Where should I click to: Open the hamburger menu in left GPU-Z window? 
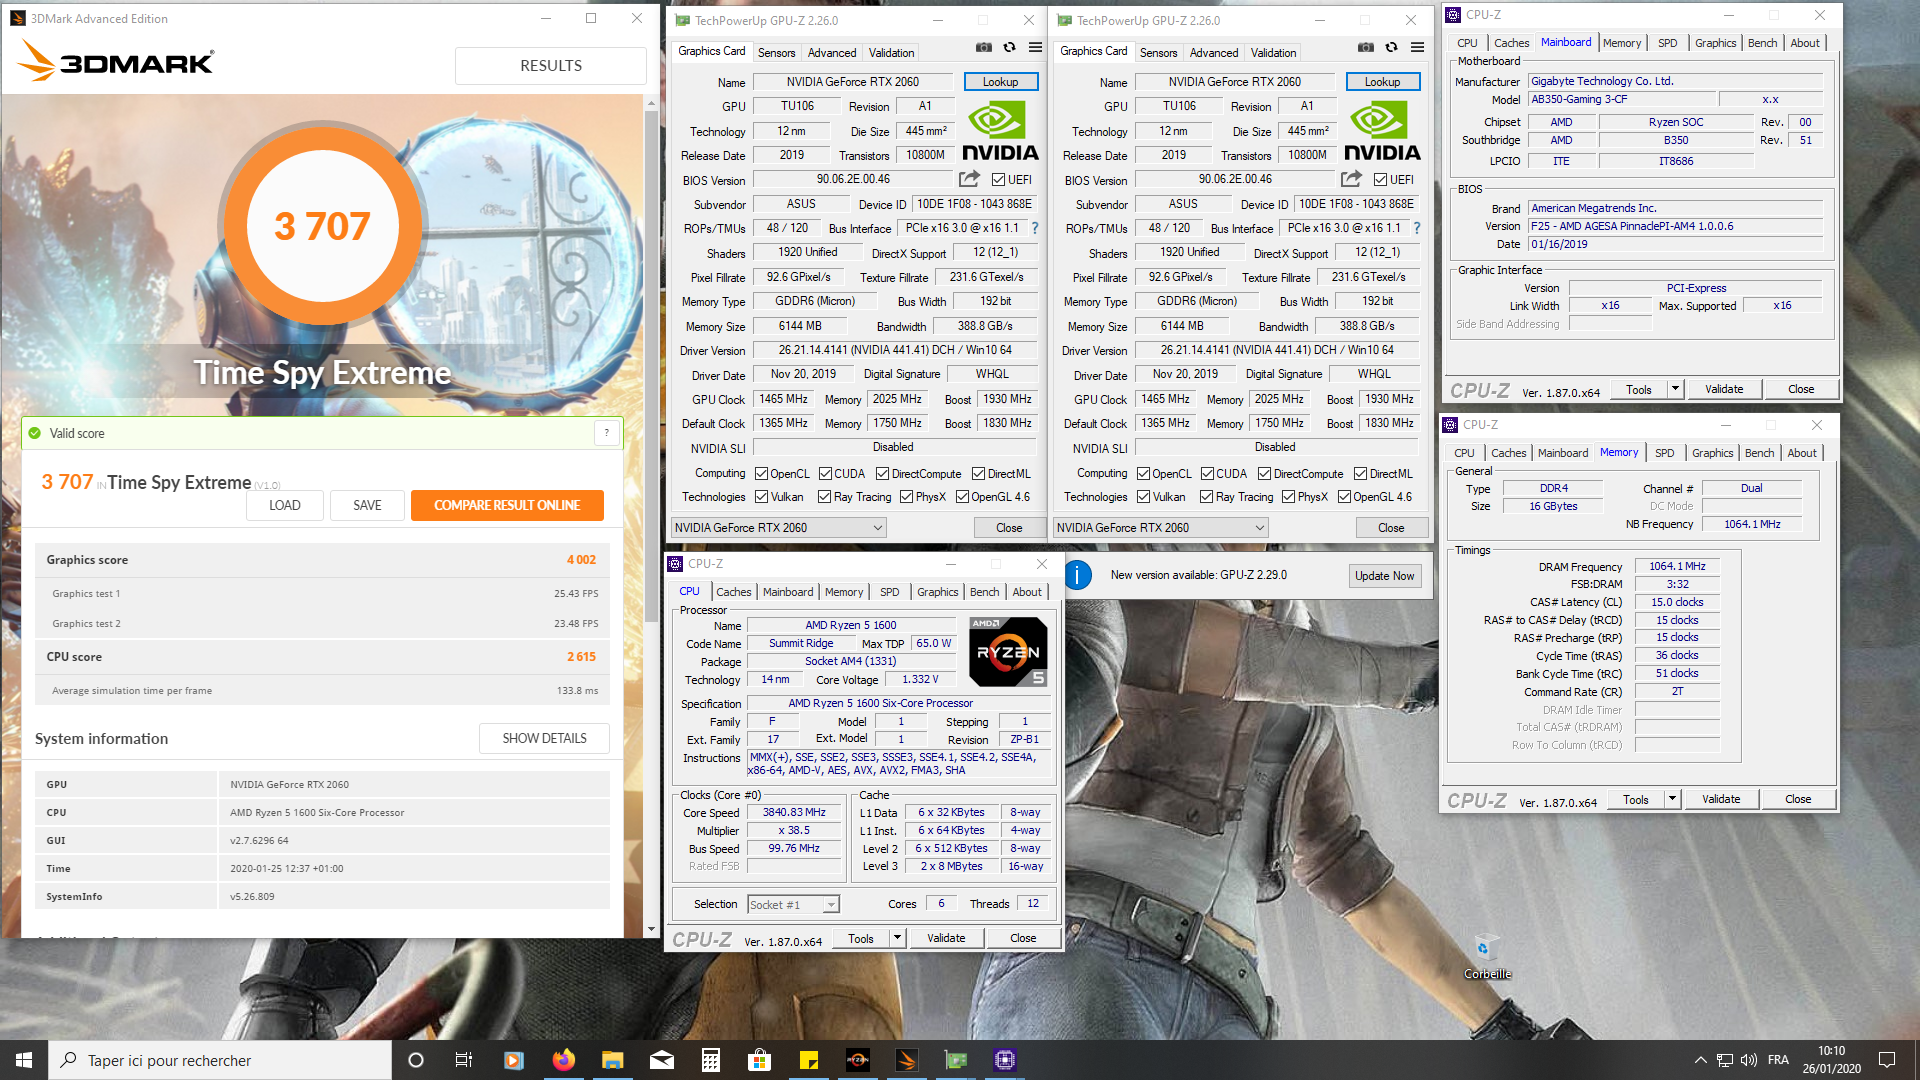pyautogui.click(x=1035, y=47)
